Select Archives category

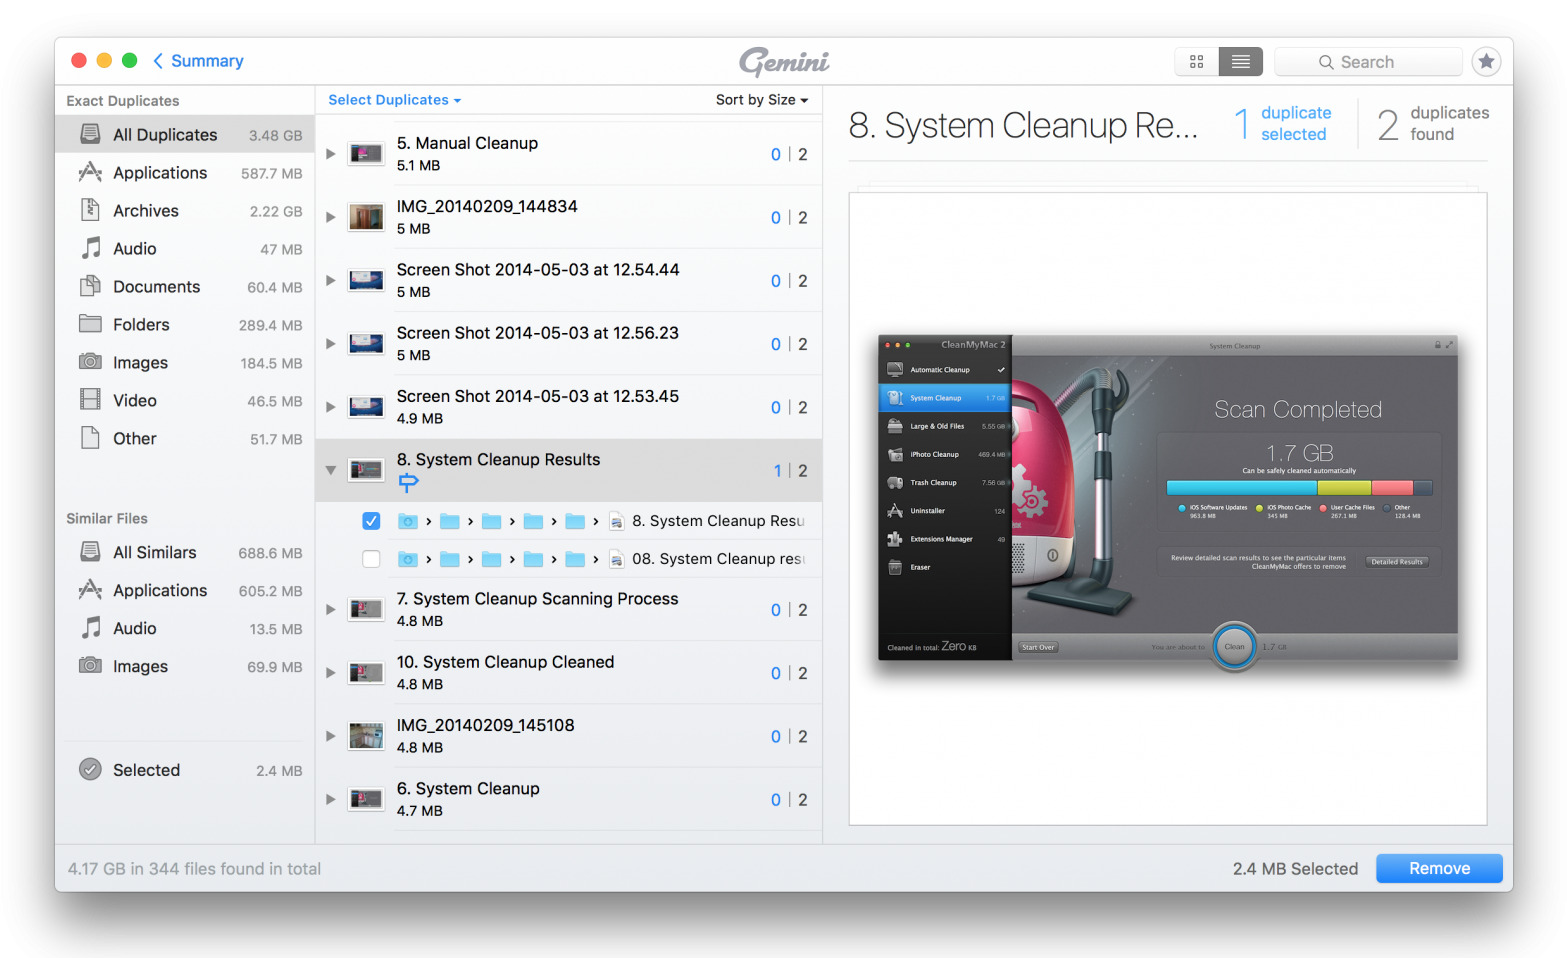[185, 210]
